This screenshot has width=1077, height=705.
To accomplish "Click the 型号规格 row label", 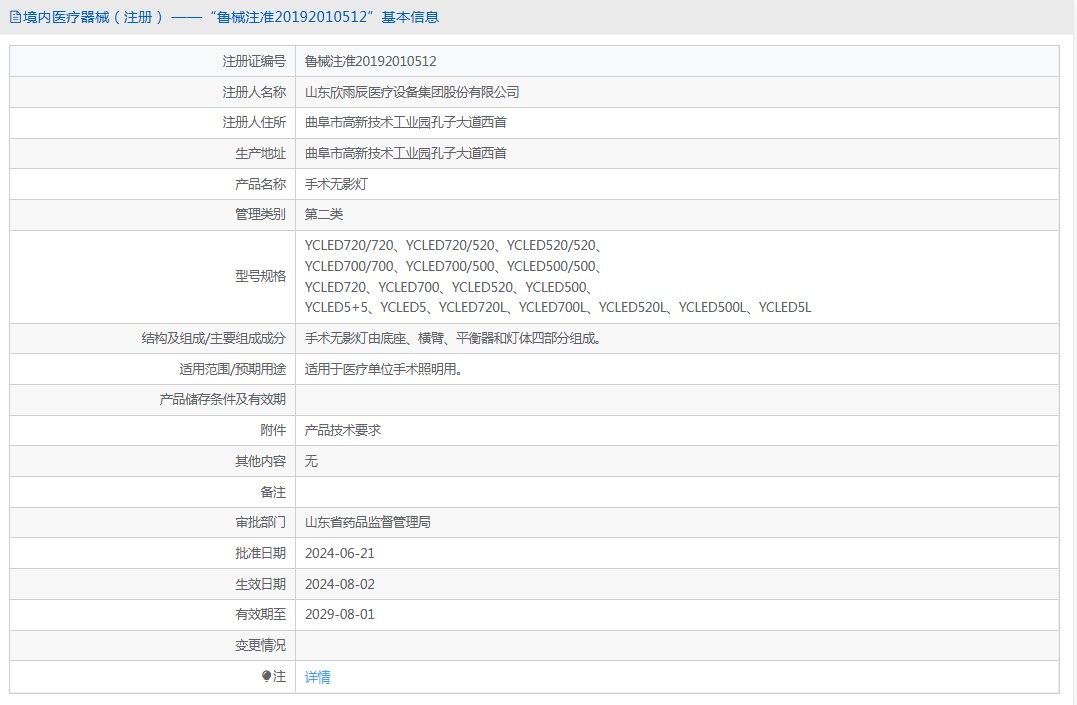I will pyautogui.click(x=260, y=276).
